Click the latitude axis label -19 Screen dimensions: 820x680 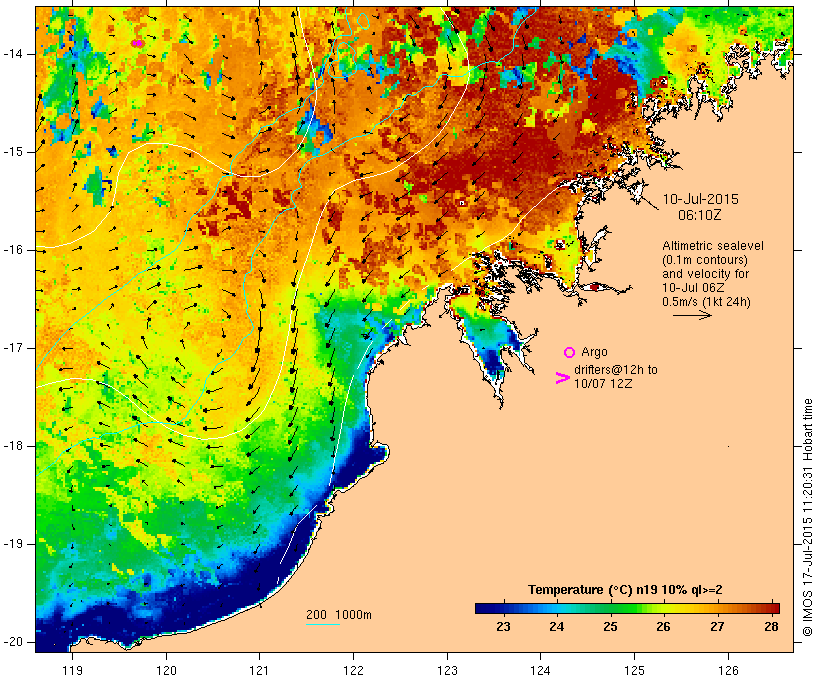coord(12,544)
